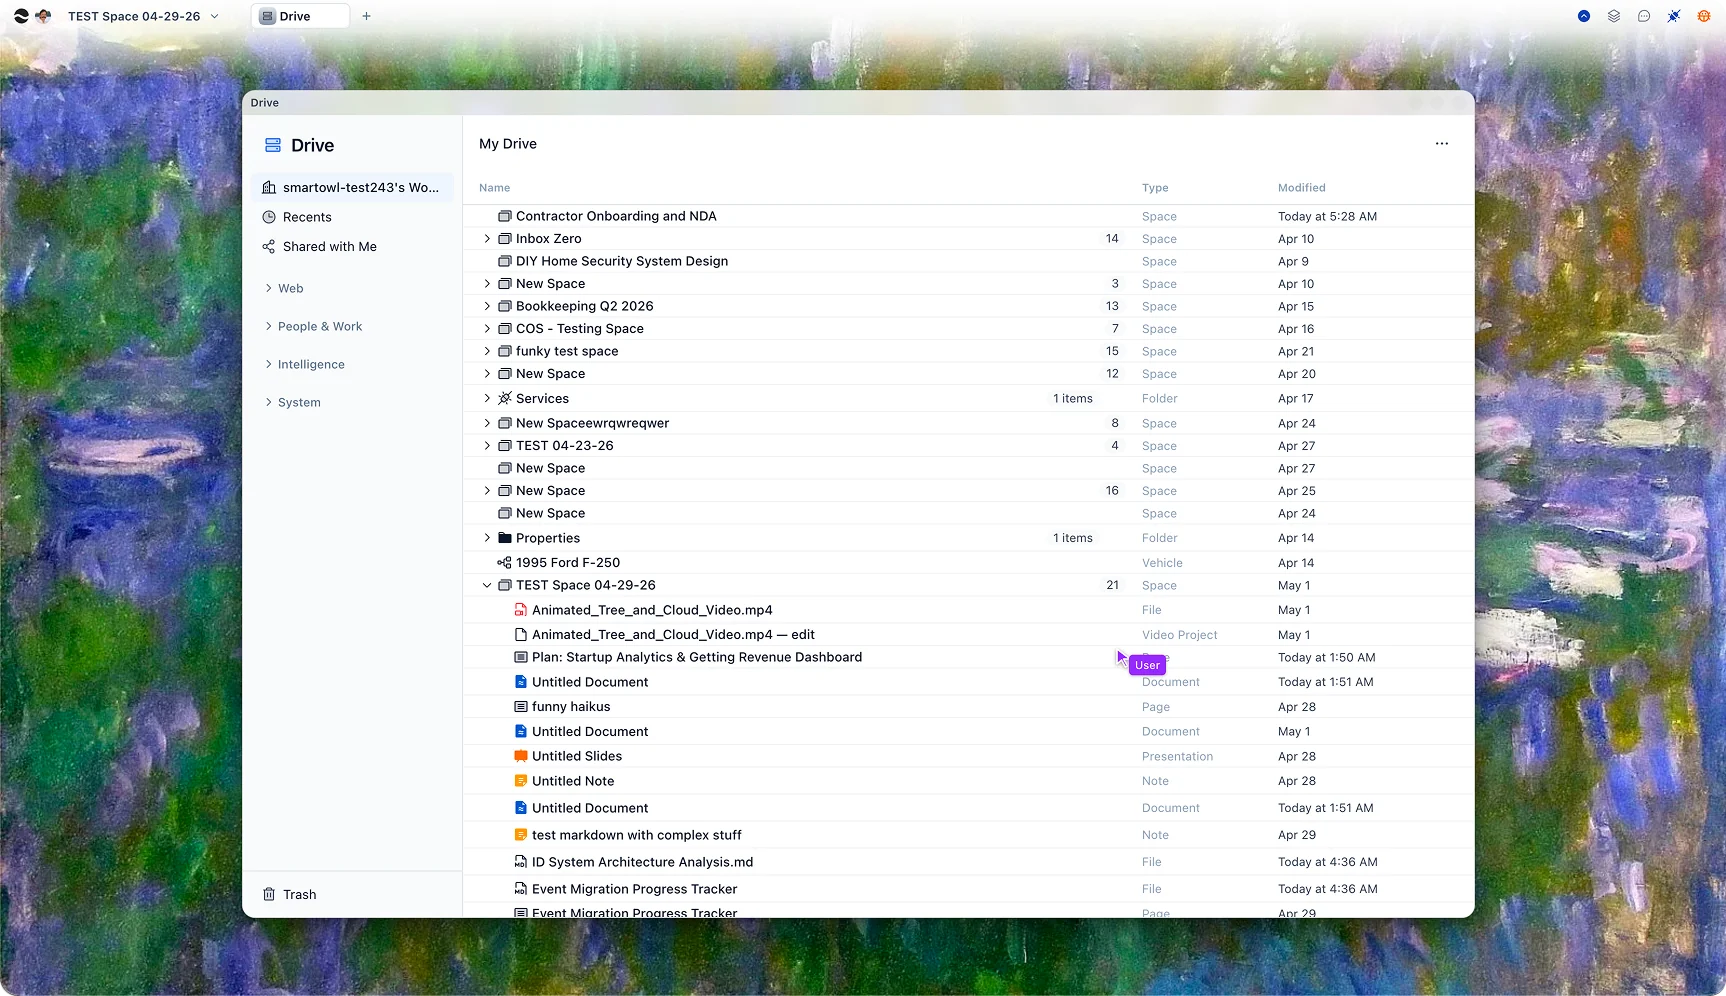1726x996 pixels.
Task: Expand the Web section in sidebar
Action: click(269, 288)
